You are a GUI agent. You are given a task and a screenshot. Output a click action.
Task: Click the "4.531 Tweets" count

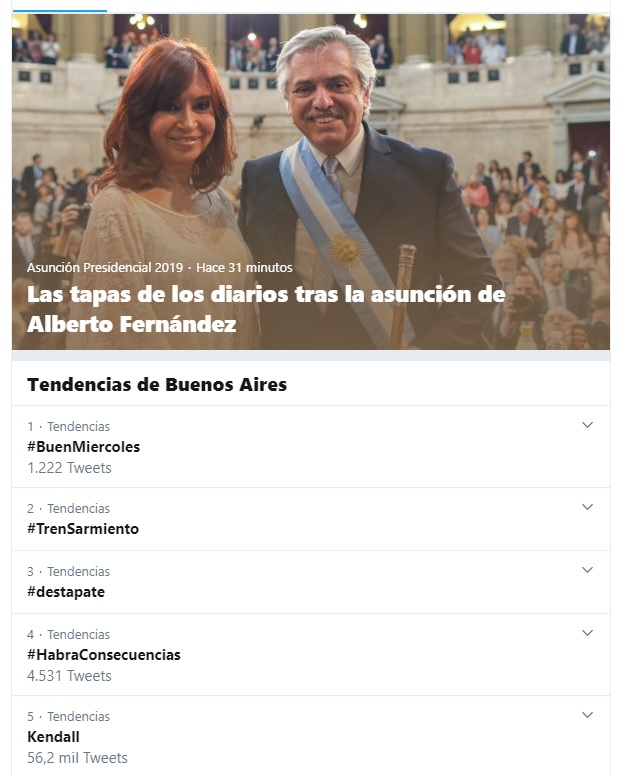(69, 676)
